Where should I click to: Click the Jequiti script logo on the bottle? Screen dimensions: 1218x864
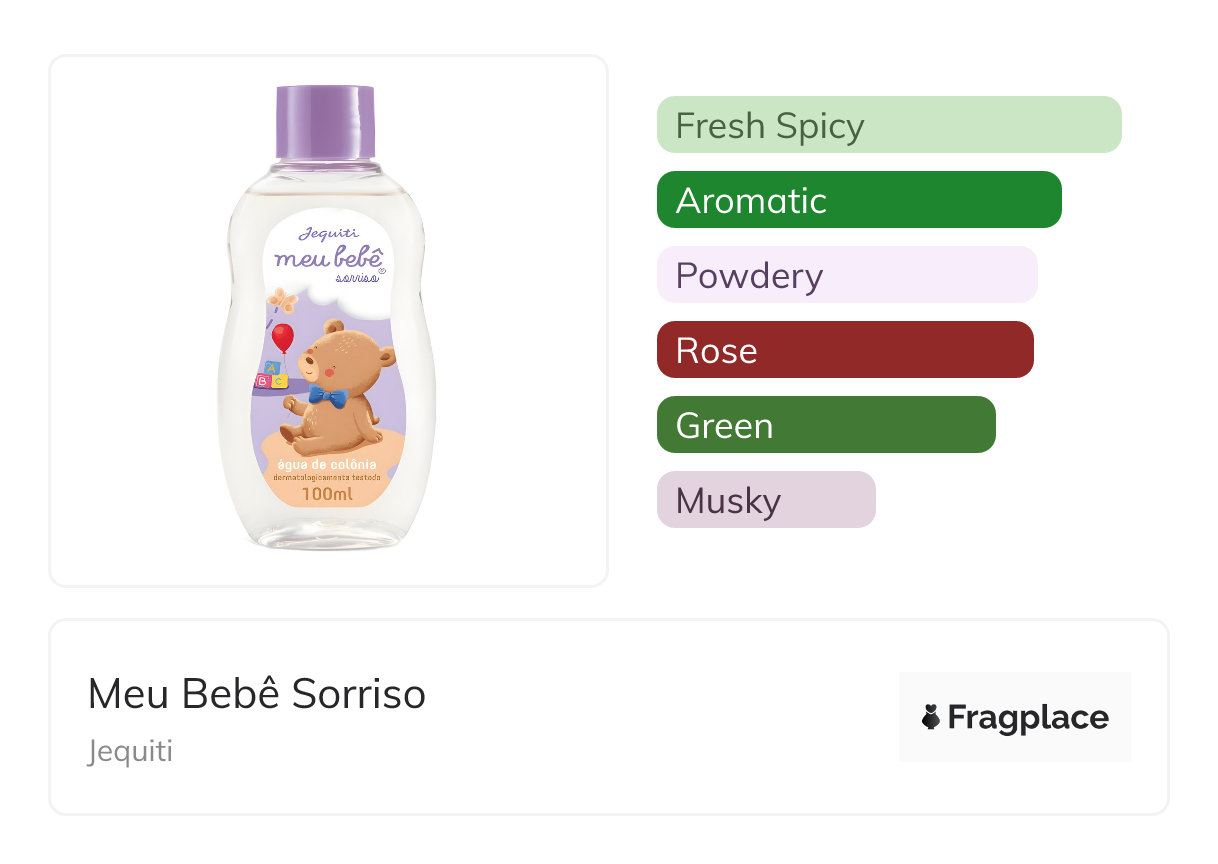click(326, 235)
